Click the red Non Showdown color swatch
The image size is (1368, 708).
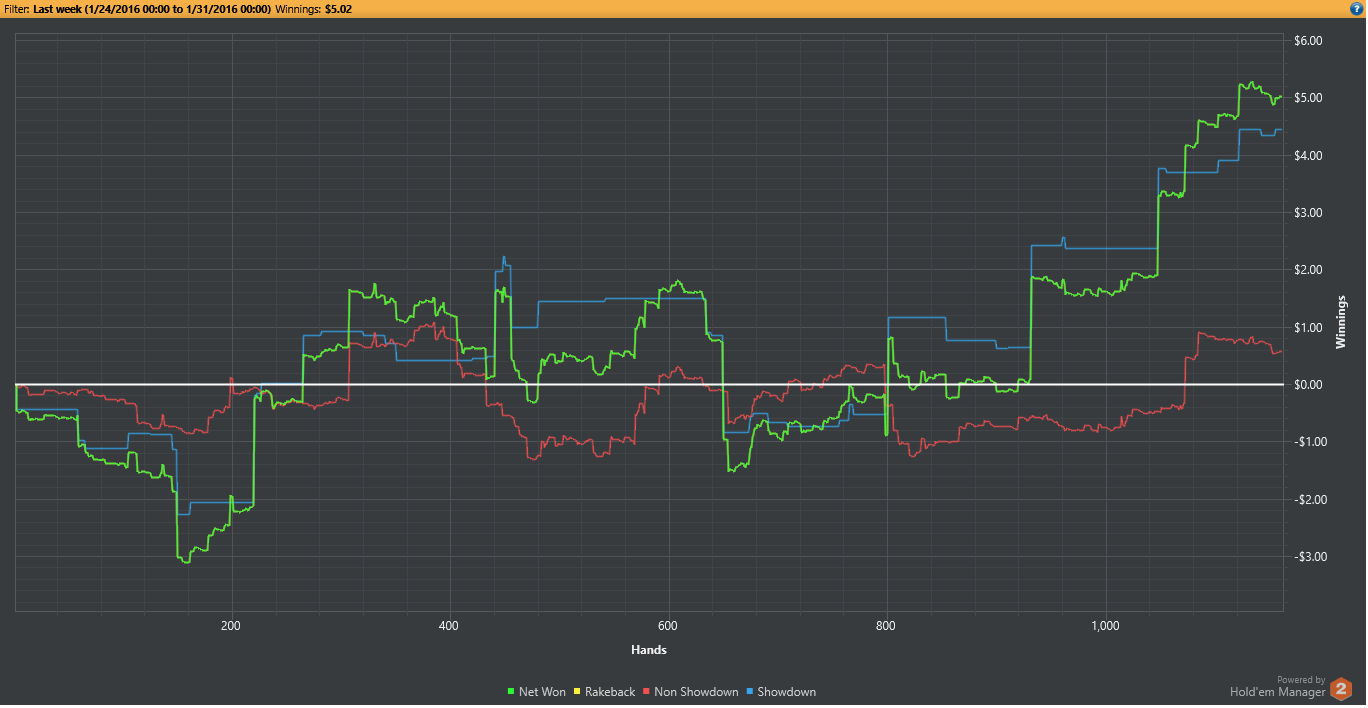coord(646,692)
